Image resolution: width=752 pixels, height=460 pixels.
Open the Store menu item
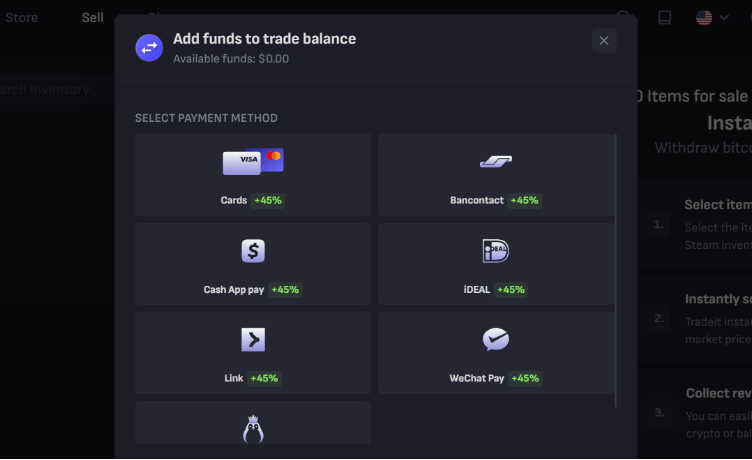(x=21, y=18)
